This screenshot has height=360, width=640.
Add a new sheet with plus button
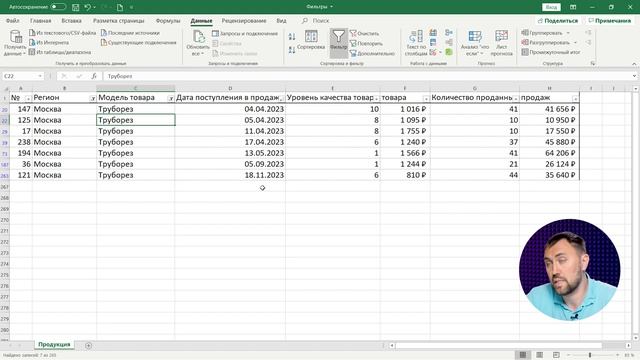click(88, 345)
